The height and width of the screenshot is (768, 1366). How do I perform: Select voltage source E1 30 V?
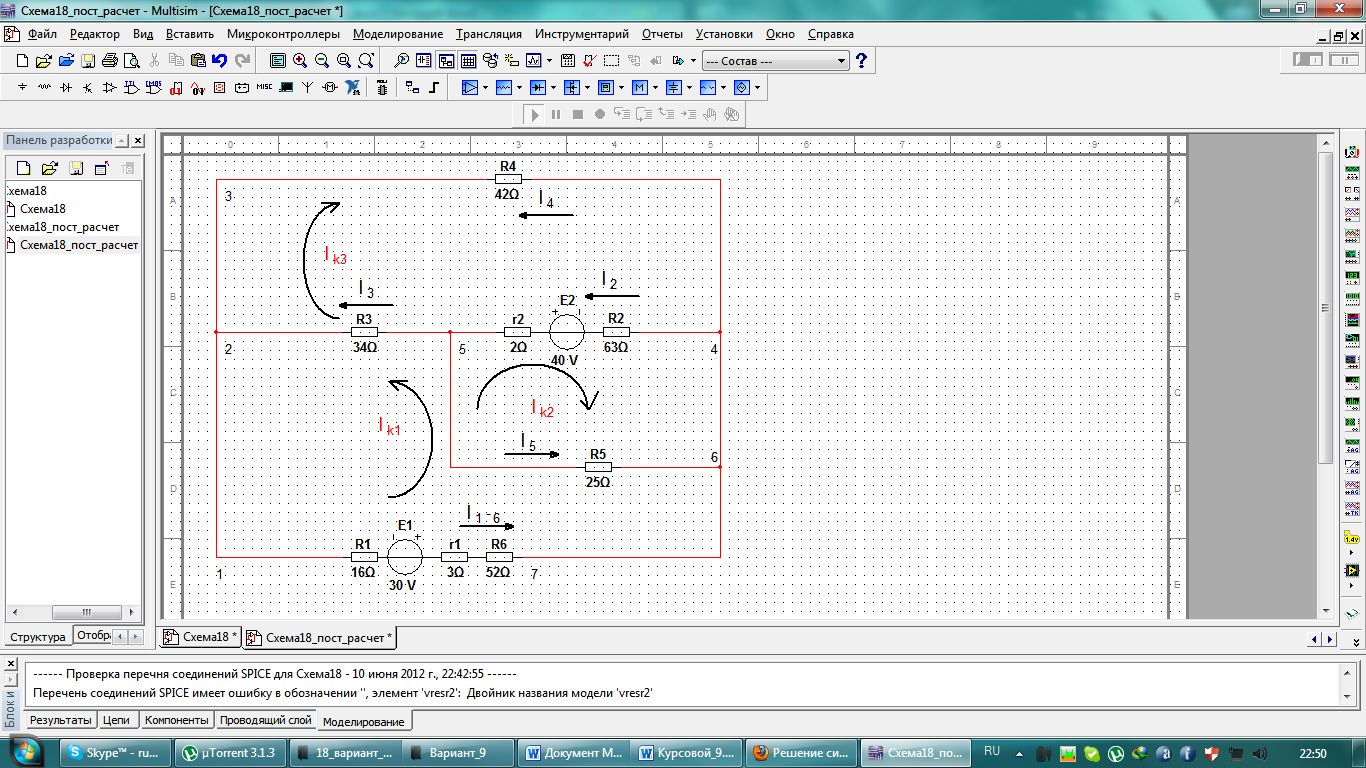[404, 555]
